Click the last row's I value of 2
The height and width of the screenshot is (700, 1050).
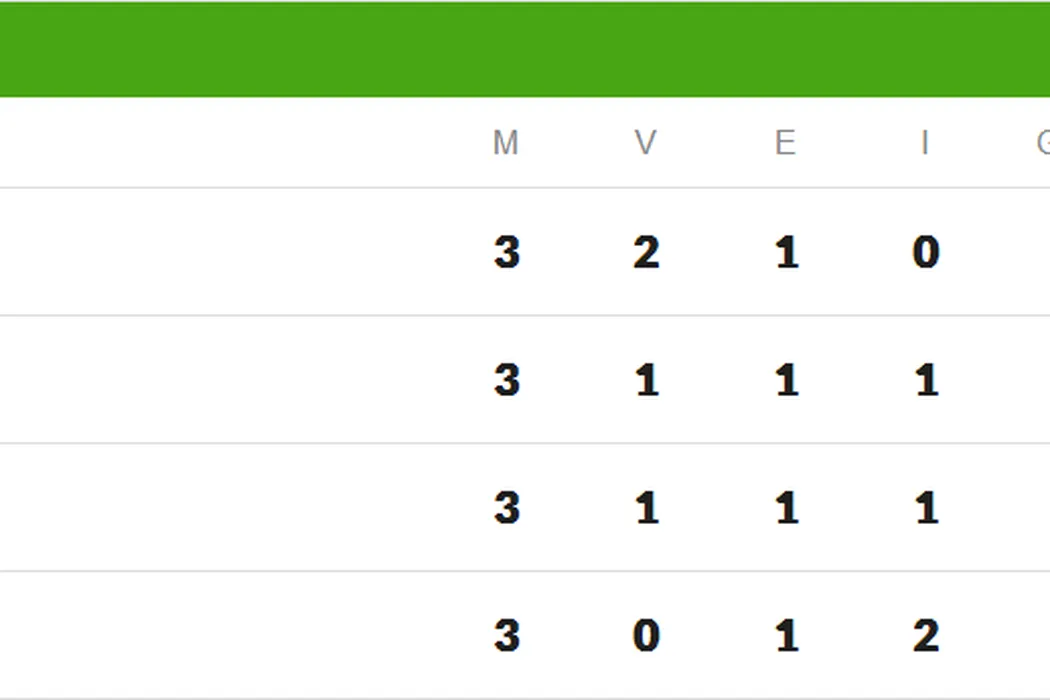pos(926,636)
